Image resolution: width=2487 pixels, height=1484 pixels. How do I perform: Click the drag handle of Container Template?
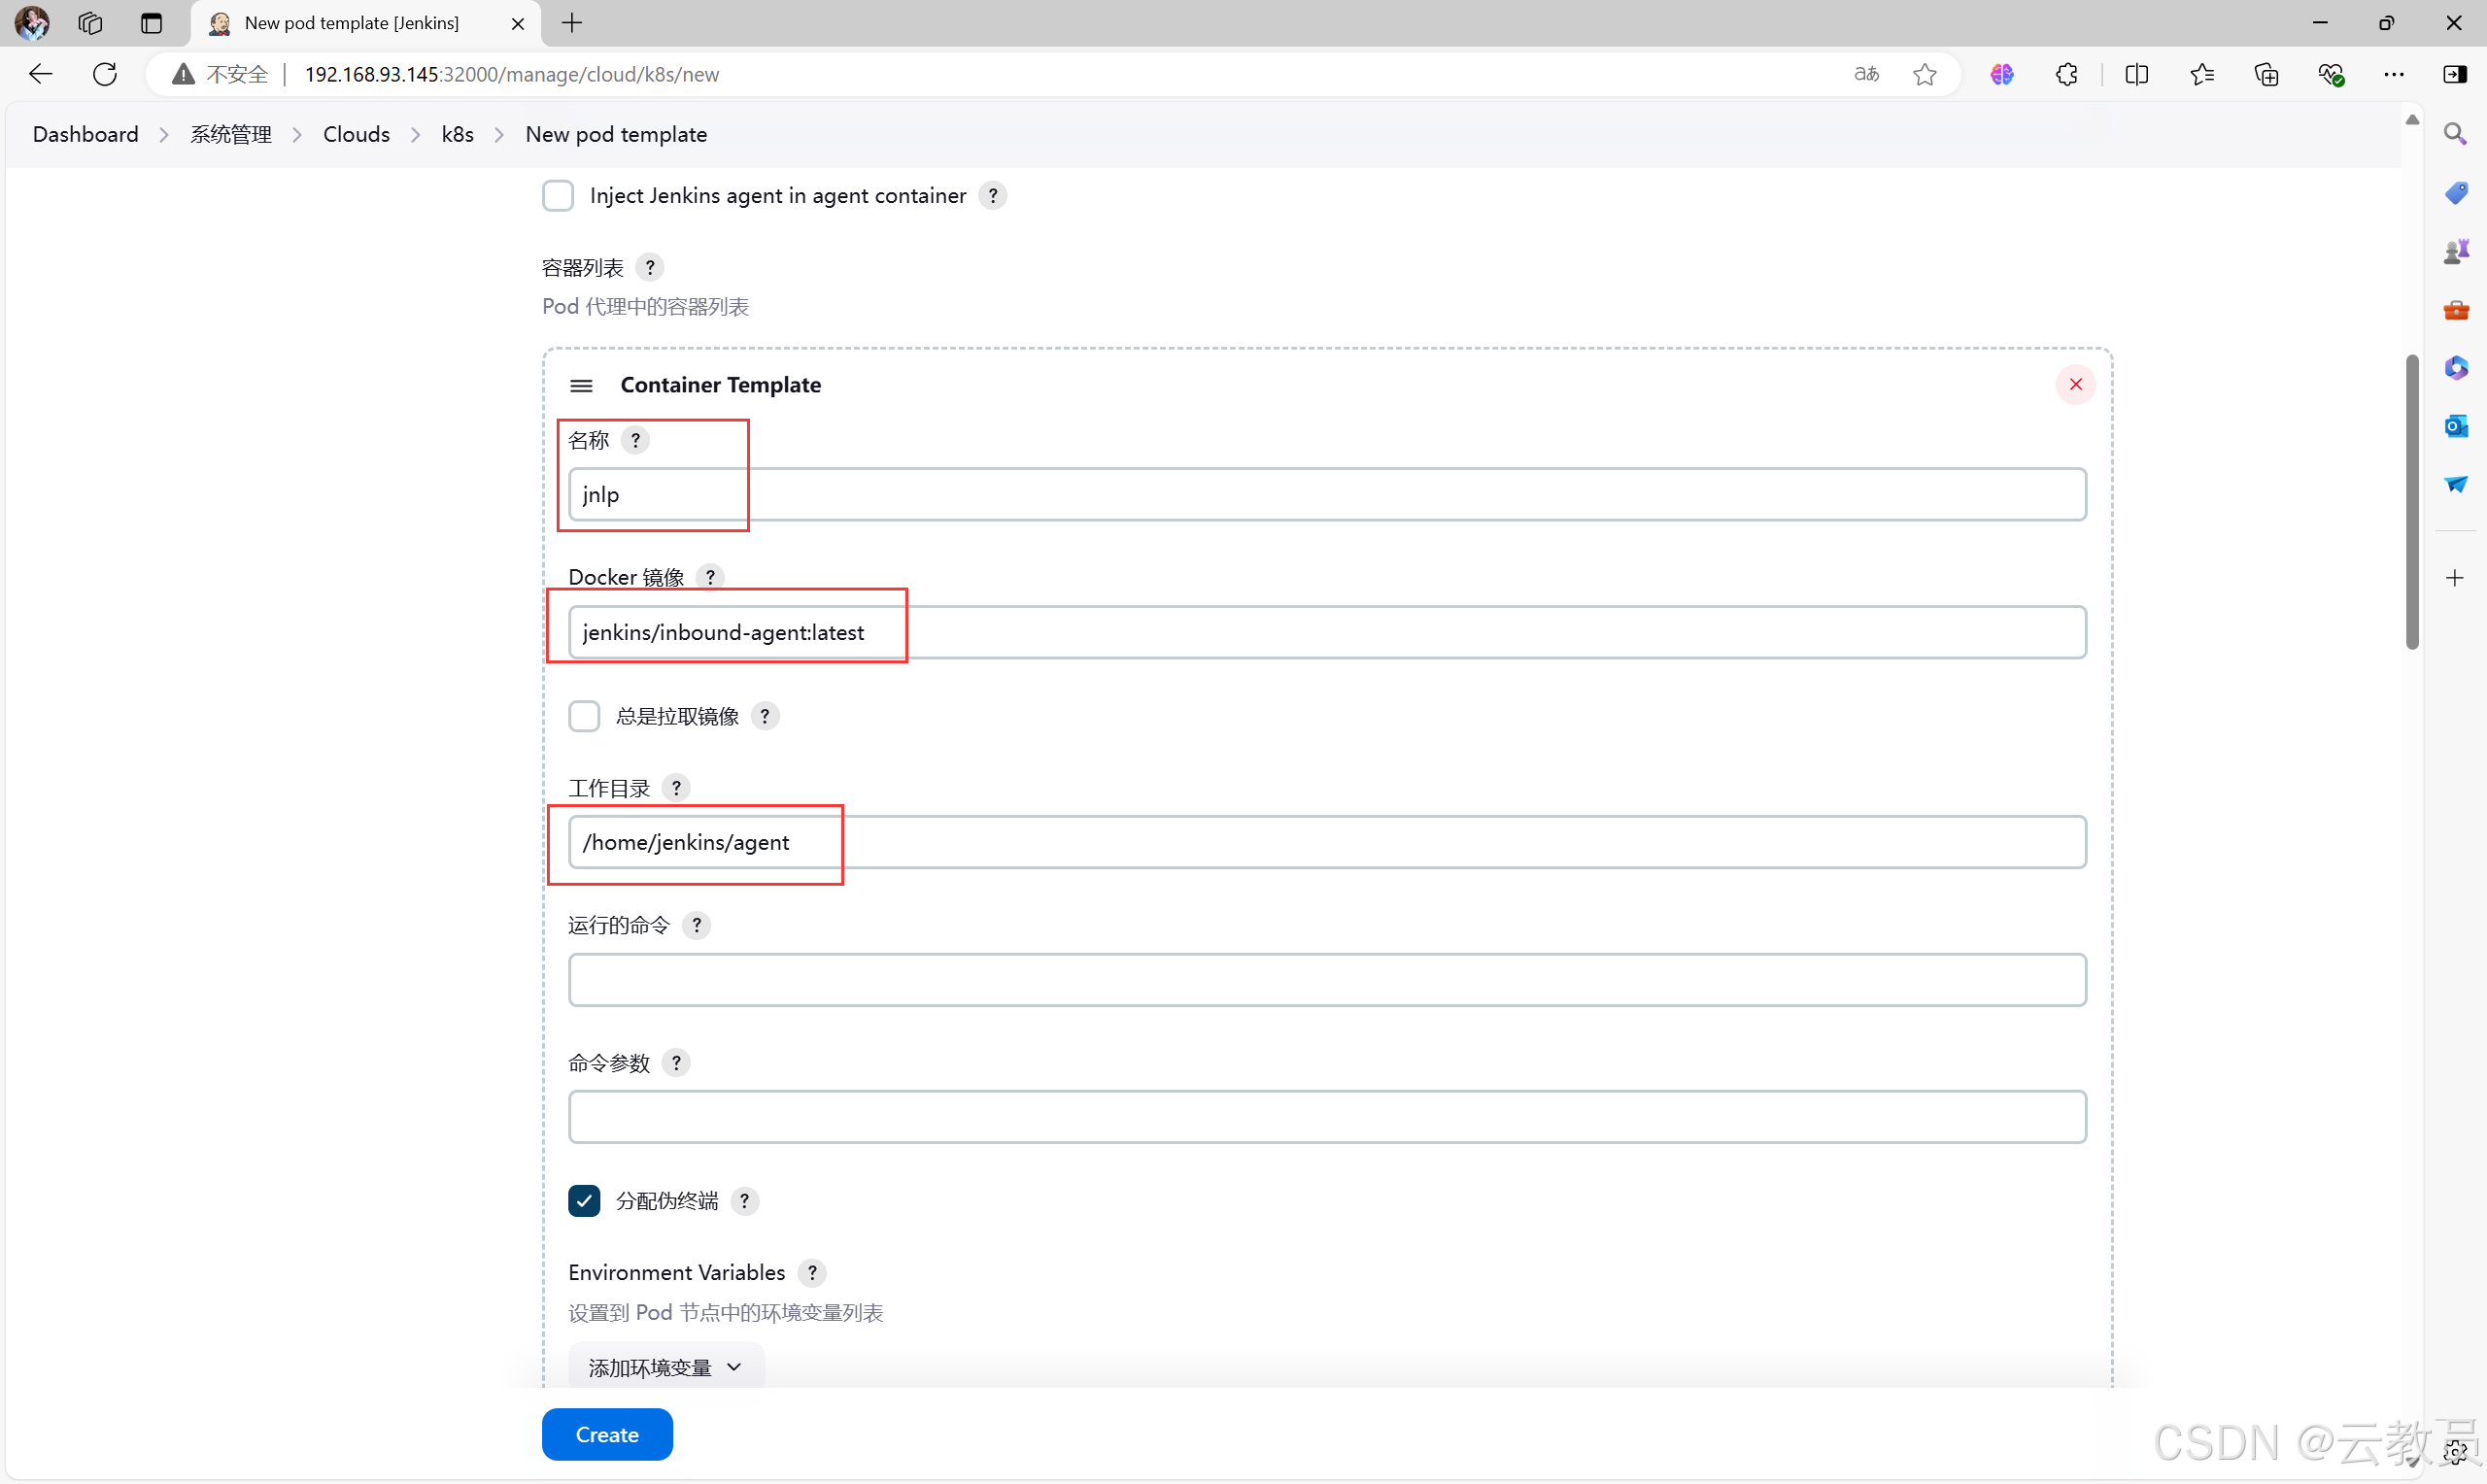click(581, 386)
